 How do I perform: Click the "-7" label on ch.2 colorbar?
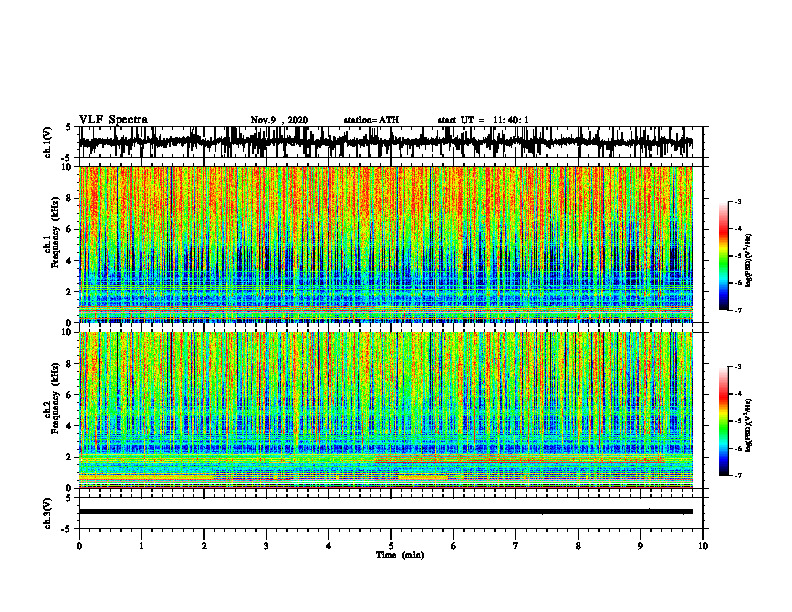tap(738, 475)
